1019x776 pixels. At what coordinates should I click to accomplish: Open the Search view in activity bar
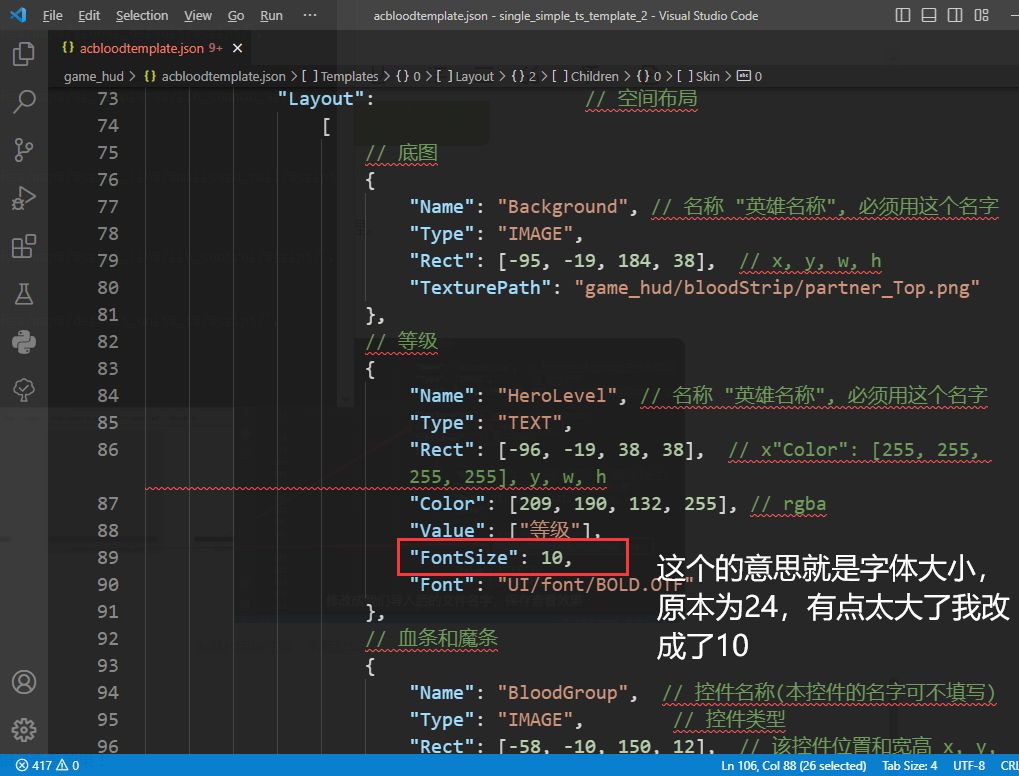(x=23, y=101)
